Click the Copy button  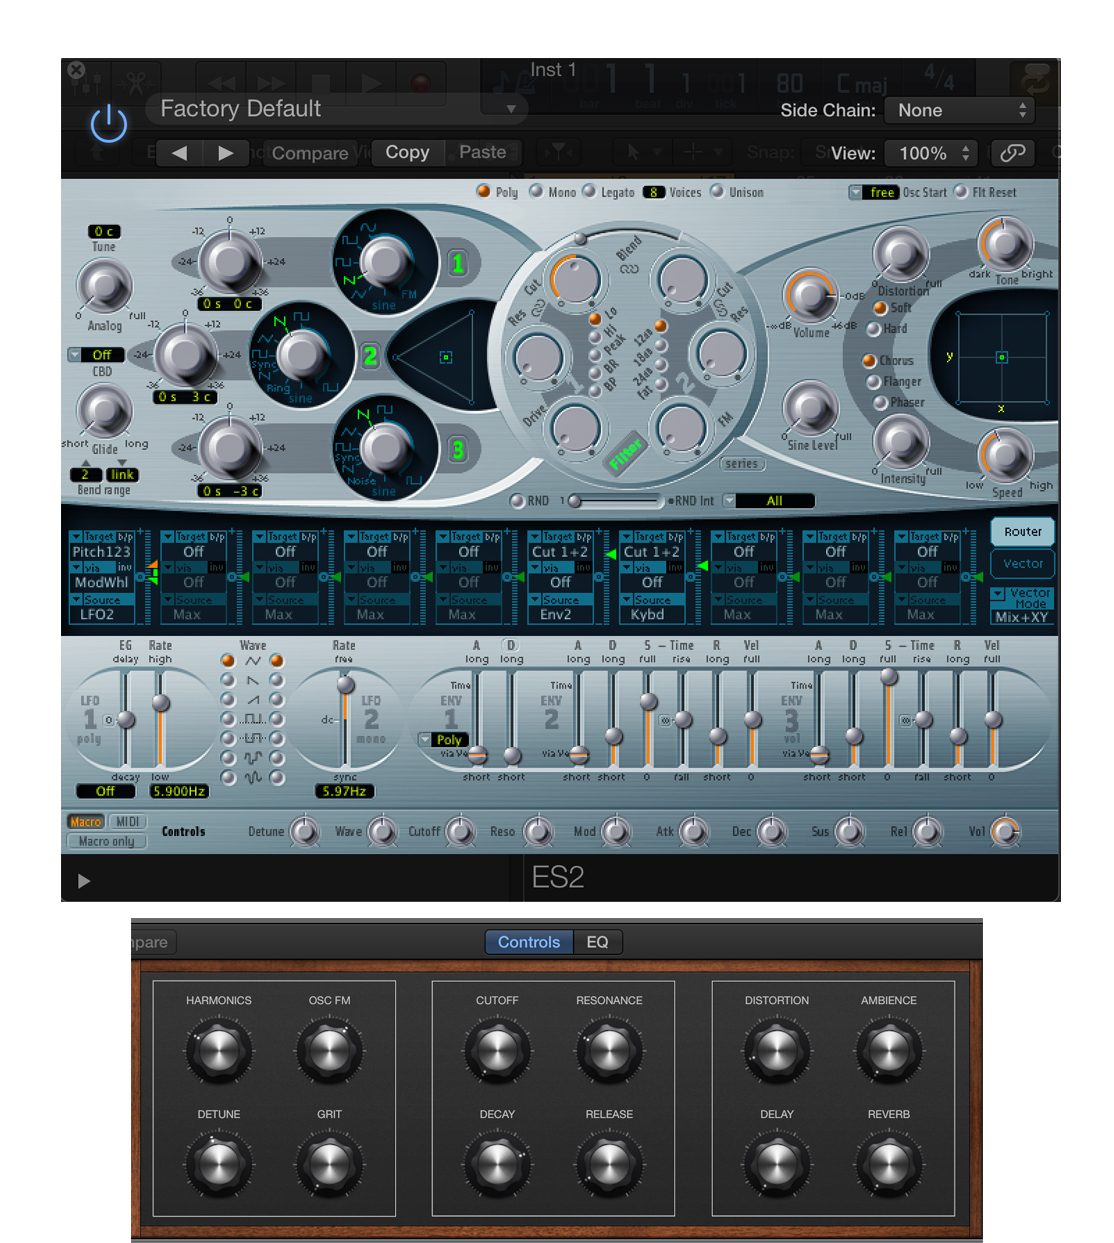pos(407,152)
